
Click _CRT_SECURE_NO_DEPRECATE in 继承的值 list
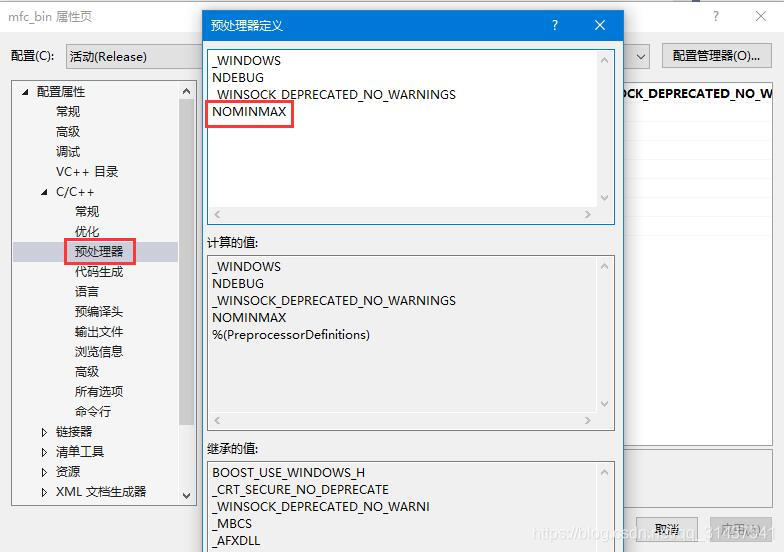coord(300,490)
